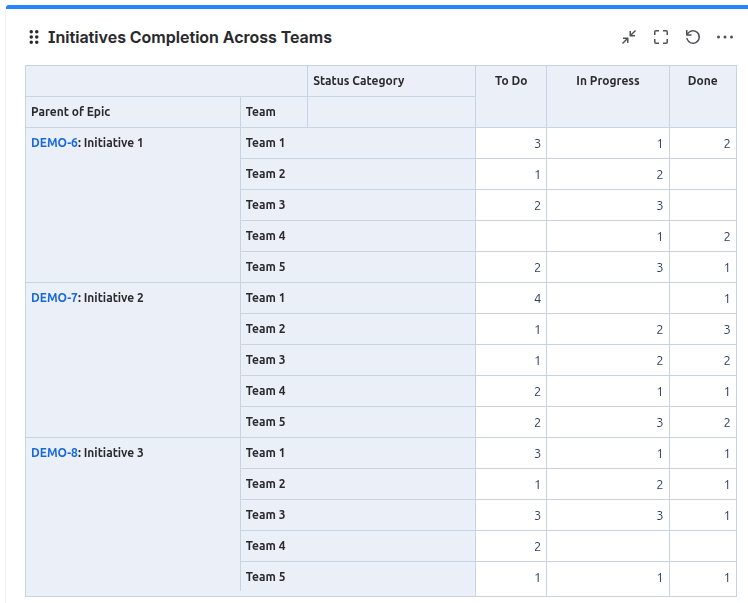This screenshot has width=748, height=603.
Task: Select Team 3 row under Initiative 3
Action: (x=358, y=515)
